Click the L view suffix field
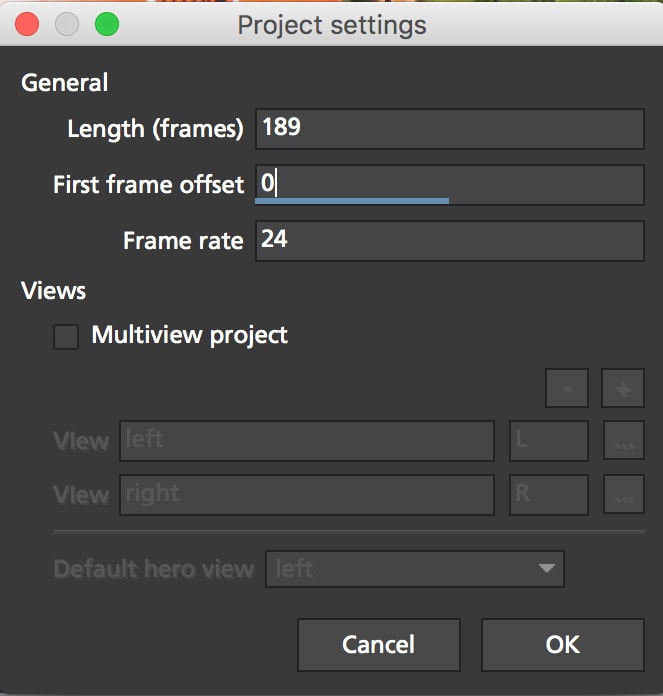Screen dimensions: 663x696 point(548,440)
